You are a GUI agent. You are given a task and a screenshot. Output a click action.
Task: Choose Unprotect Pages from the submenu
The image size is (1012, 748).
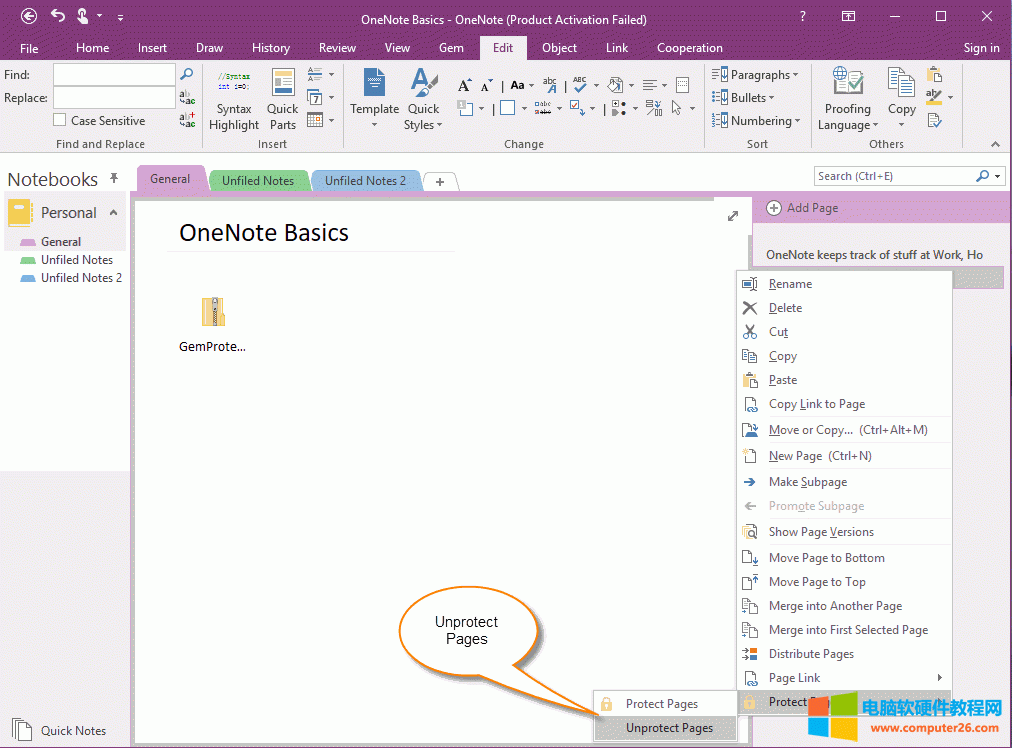(668, 728)
